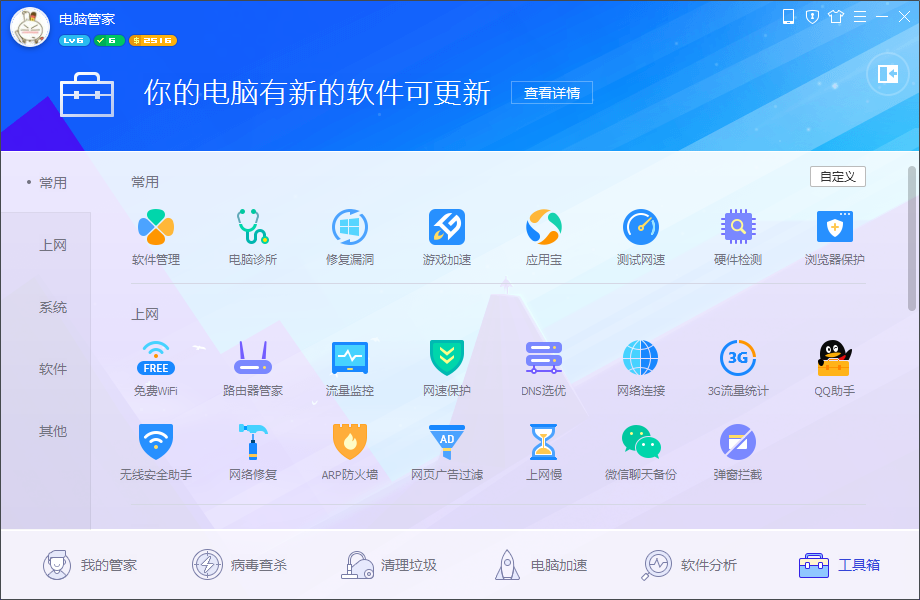This screenshot has height=600, width=920.
Task: Click the vertical scrollbar in tool list
Action: click(912, 238)
